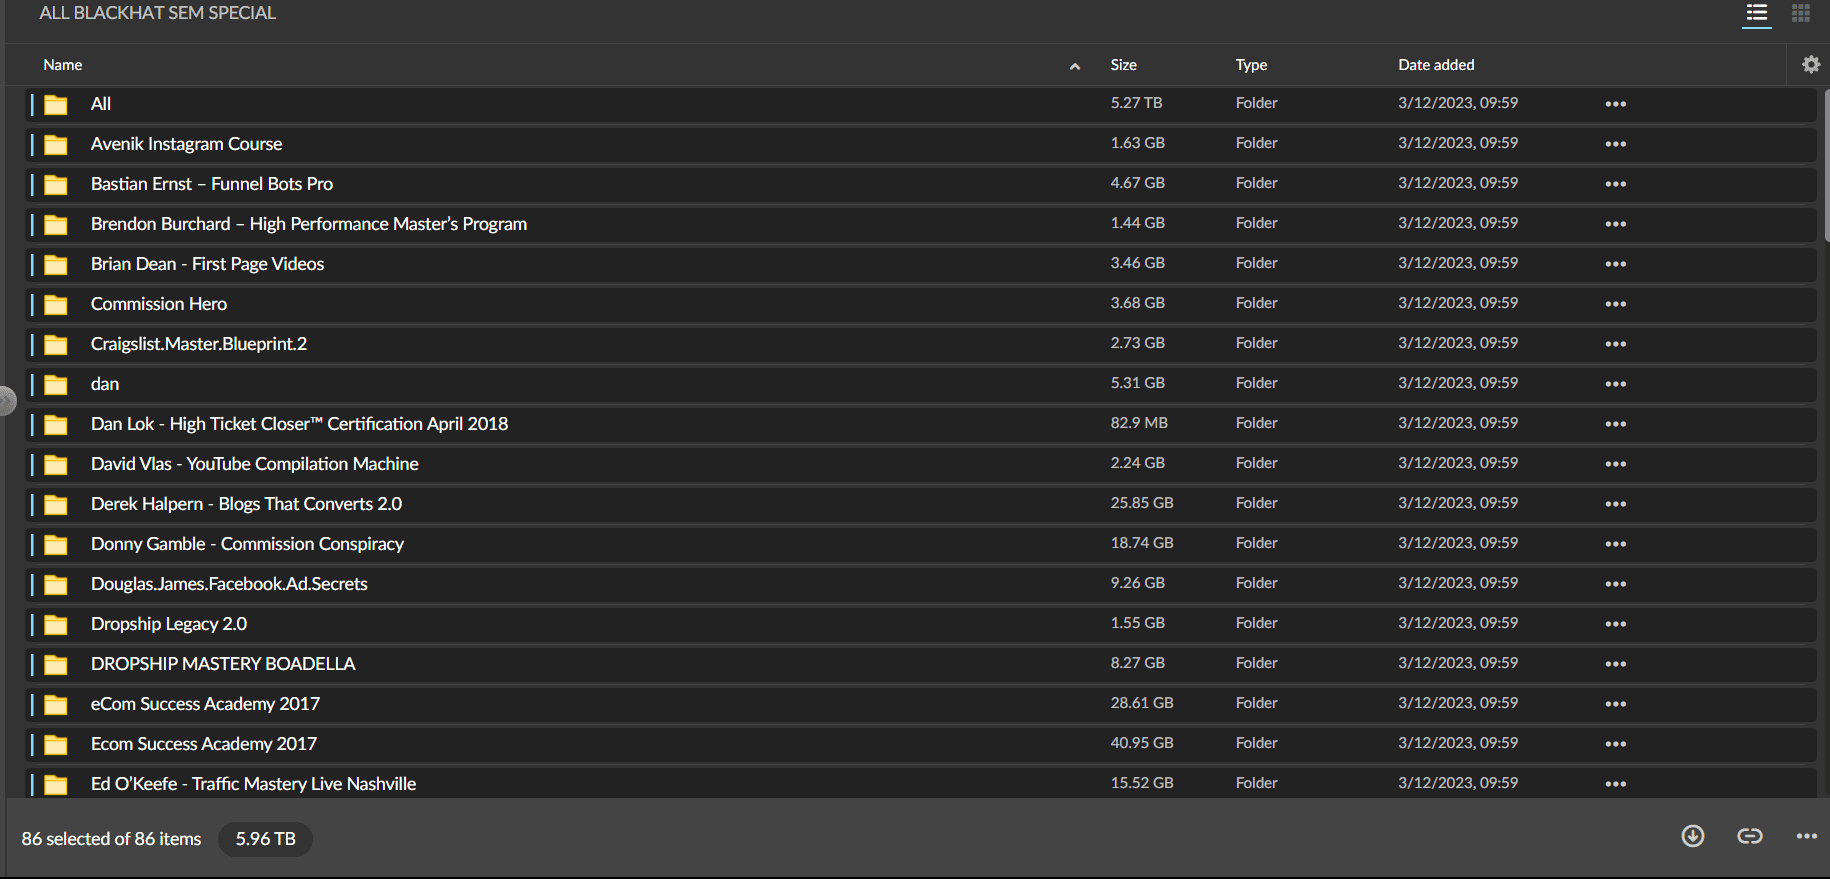
Task: Switch to grid thumbnail view
Action: click(1801, 14)
